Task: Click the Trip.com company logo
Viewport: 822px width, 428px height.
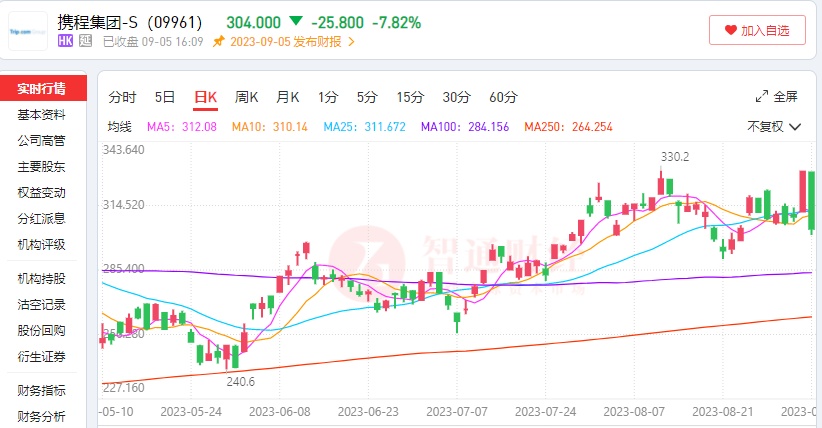Action: (28, 31)
